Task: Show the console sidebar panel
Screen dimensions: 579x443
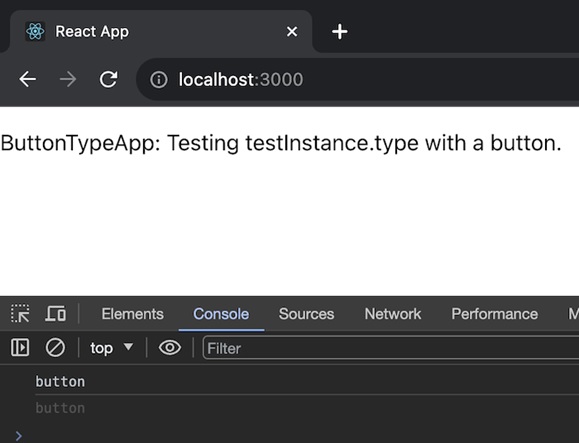Action: tap(20, 348)
